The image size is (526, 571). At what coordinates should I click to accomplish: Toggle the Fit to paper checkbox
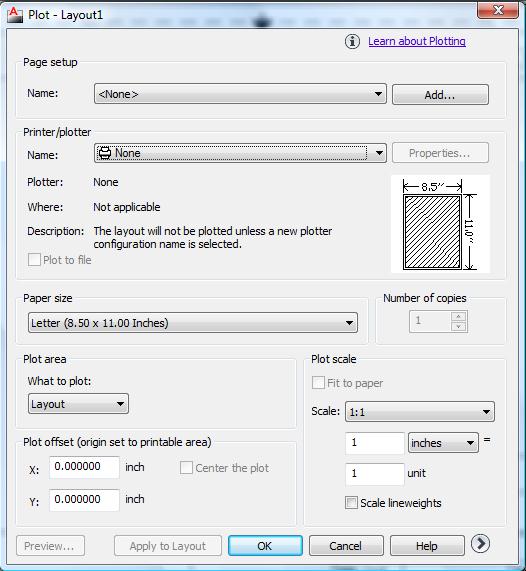[318, 383]
